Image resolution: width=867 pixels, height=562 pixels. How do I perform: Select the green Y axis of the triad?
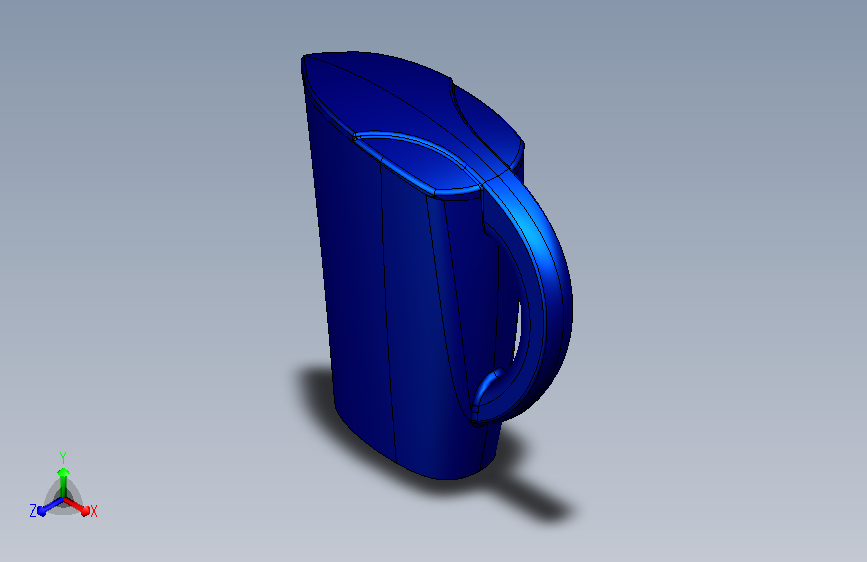tap(63, 481)
